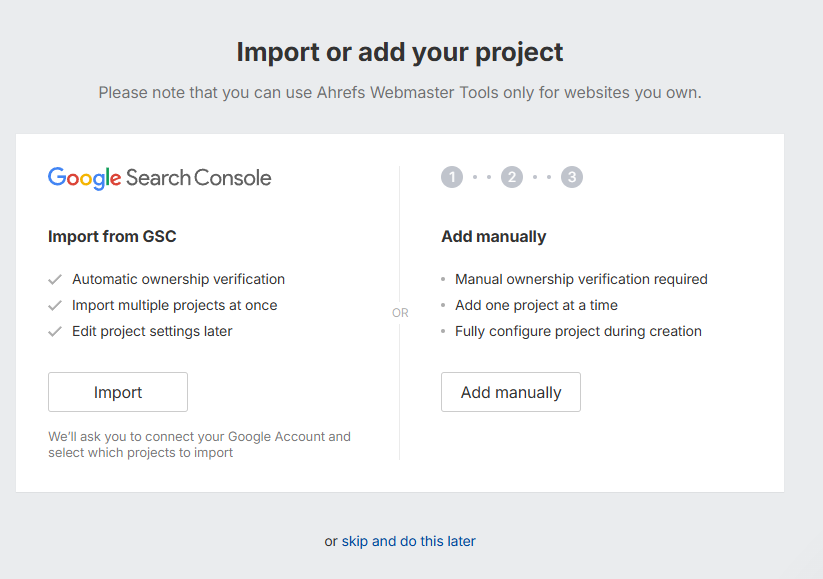Click the Google Search Console logo
The width and height of the screenshot is (823, 579).
coord(160,178)
